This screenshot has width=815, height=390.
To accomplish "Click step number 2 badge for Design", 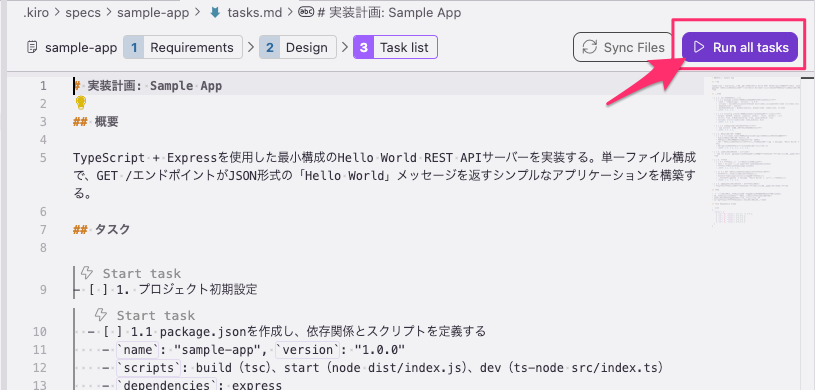I will (270, 47).
